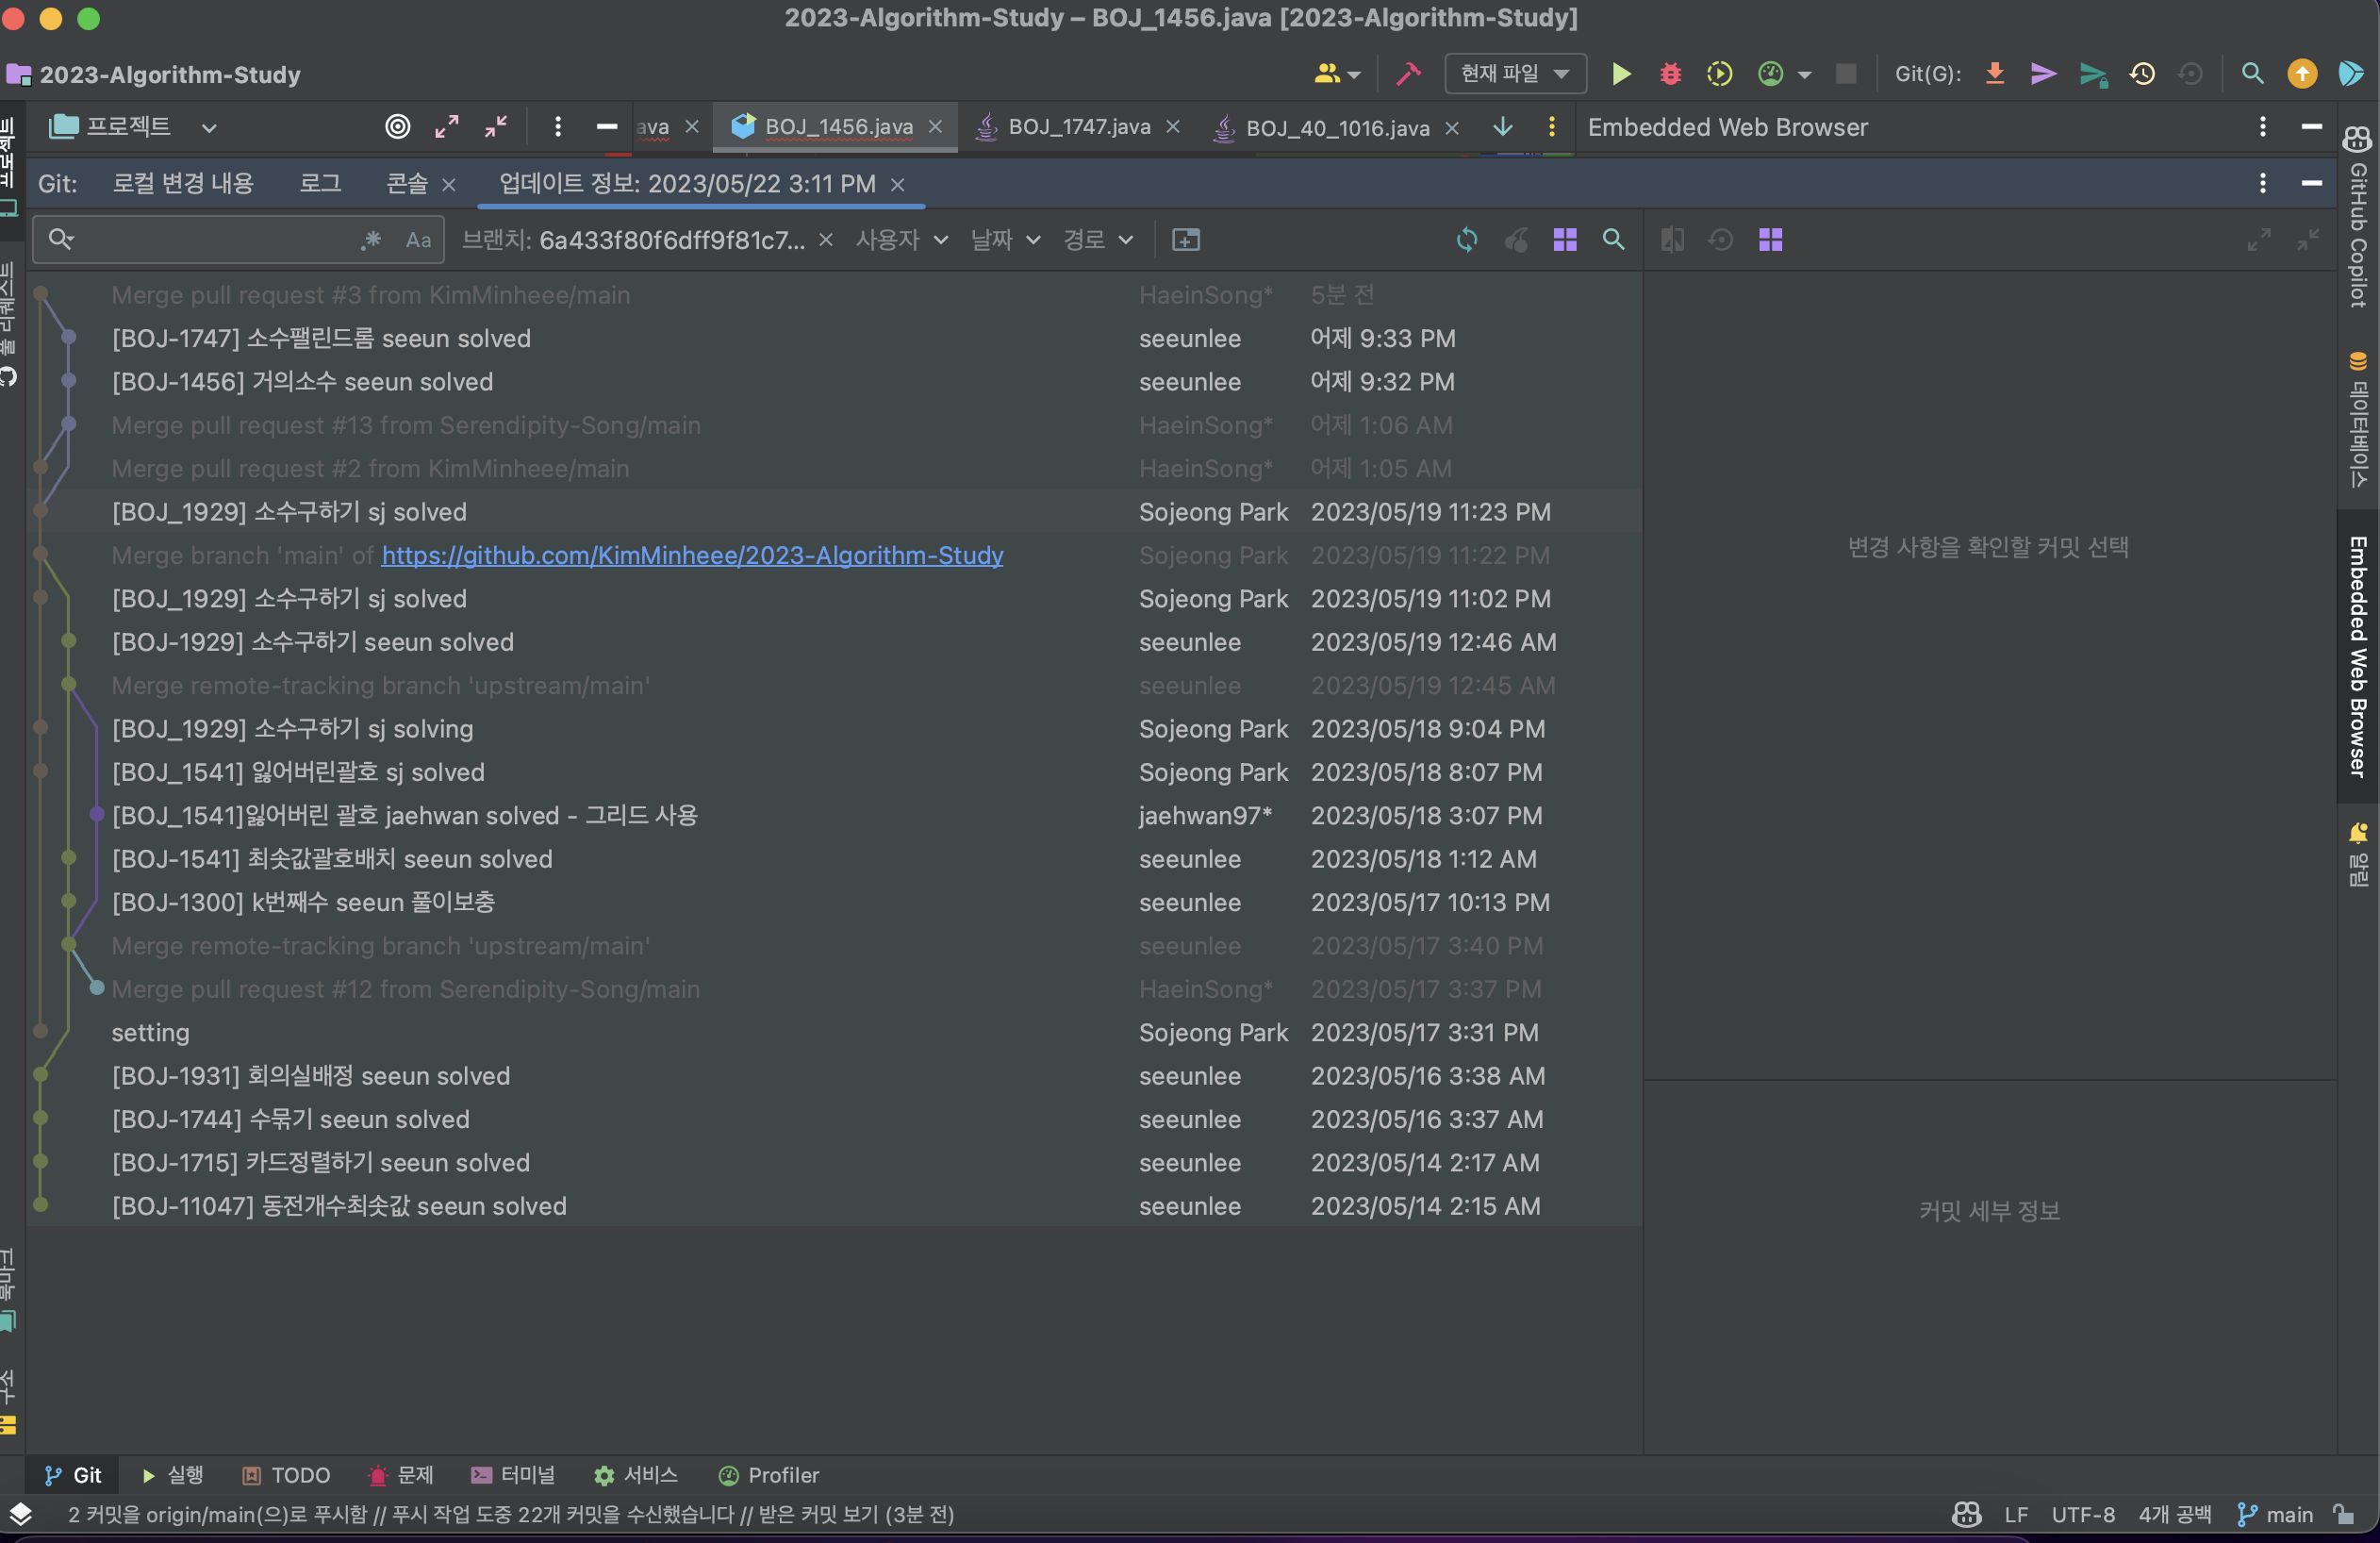Show hidden editor tabs arrow
Viewport: 2380px width, 1543px height.
1502,127
